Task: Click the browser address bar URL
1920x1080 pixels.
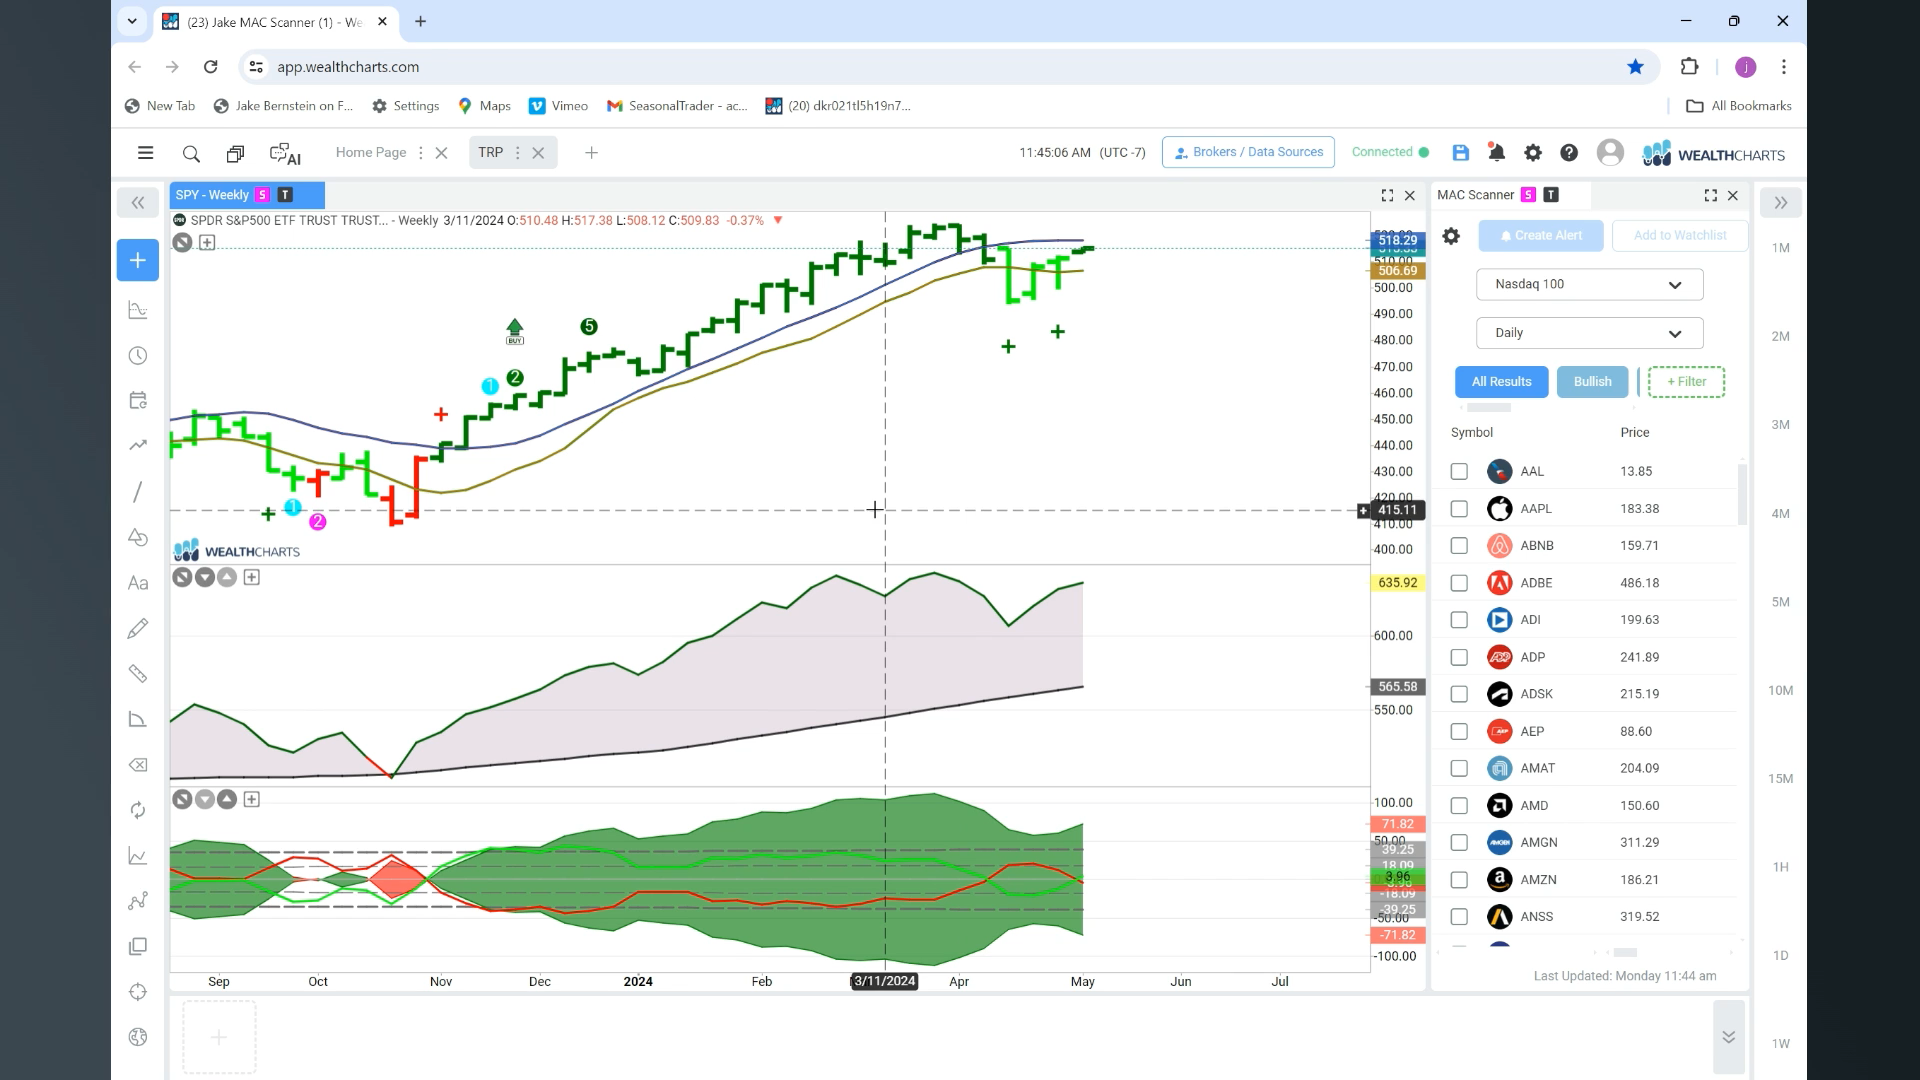Action: click(348, 67)
